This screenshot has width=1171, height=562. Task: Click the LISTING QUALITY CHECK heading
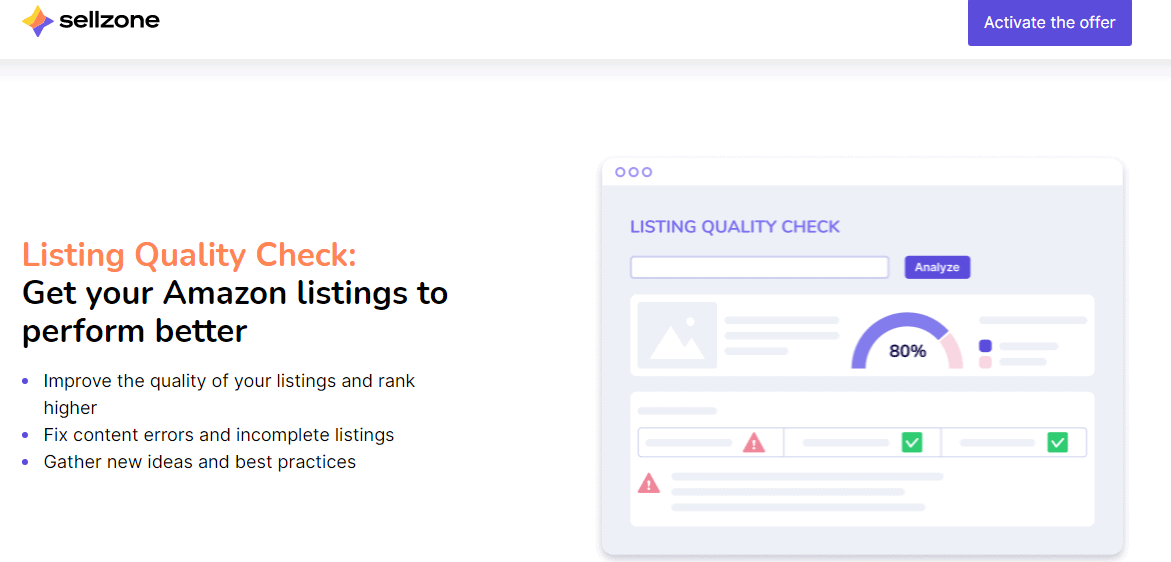pos(735,227)
